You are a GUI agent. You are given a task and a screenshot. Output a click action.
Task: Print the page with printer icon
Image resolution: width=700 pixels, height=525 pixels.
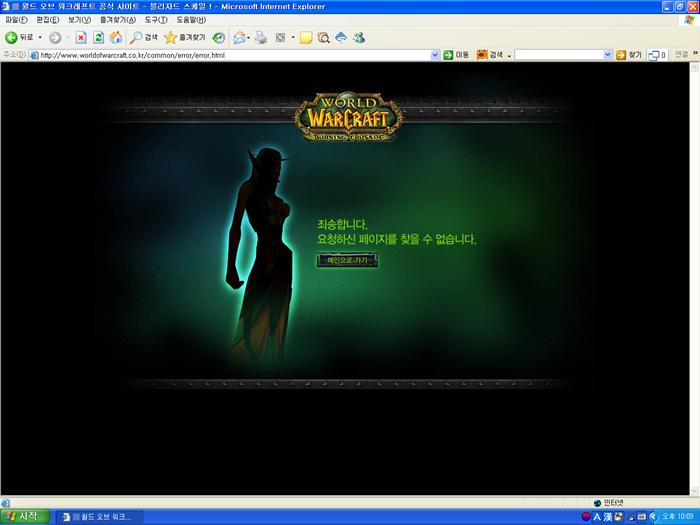coord(261,38)
